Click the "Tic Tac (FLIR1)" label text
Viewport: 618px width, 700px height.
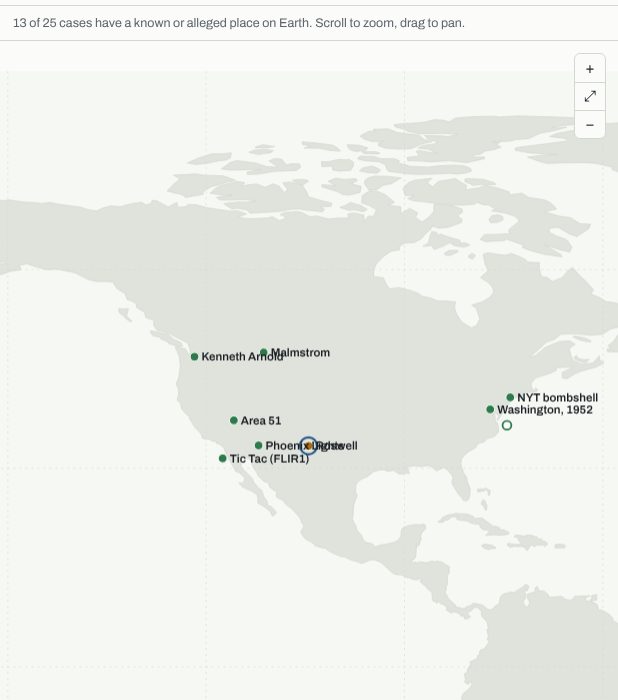click(x=269, y=458)
